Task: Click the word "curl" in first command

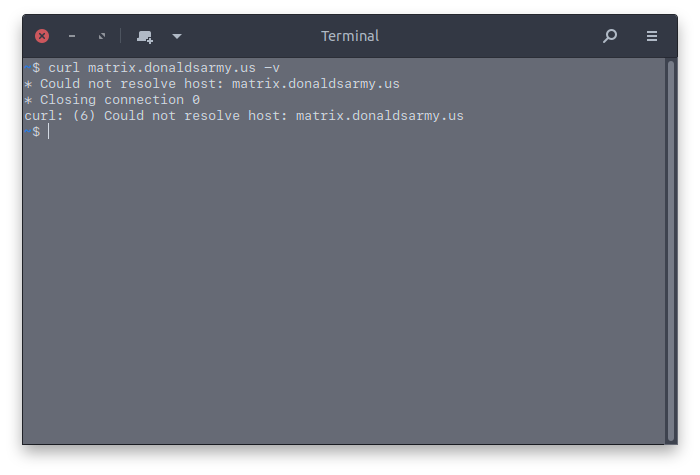Action: (x=64, y=68)
